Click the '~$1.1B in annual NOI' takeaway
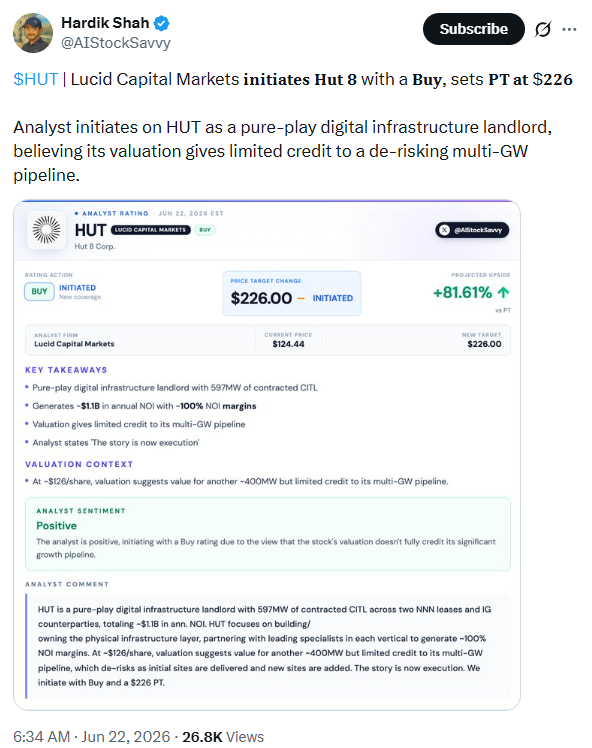 144,406
